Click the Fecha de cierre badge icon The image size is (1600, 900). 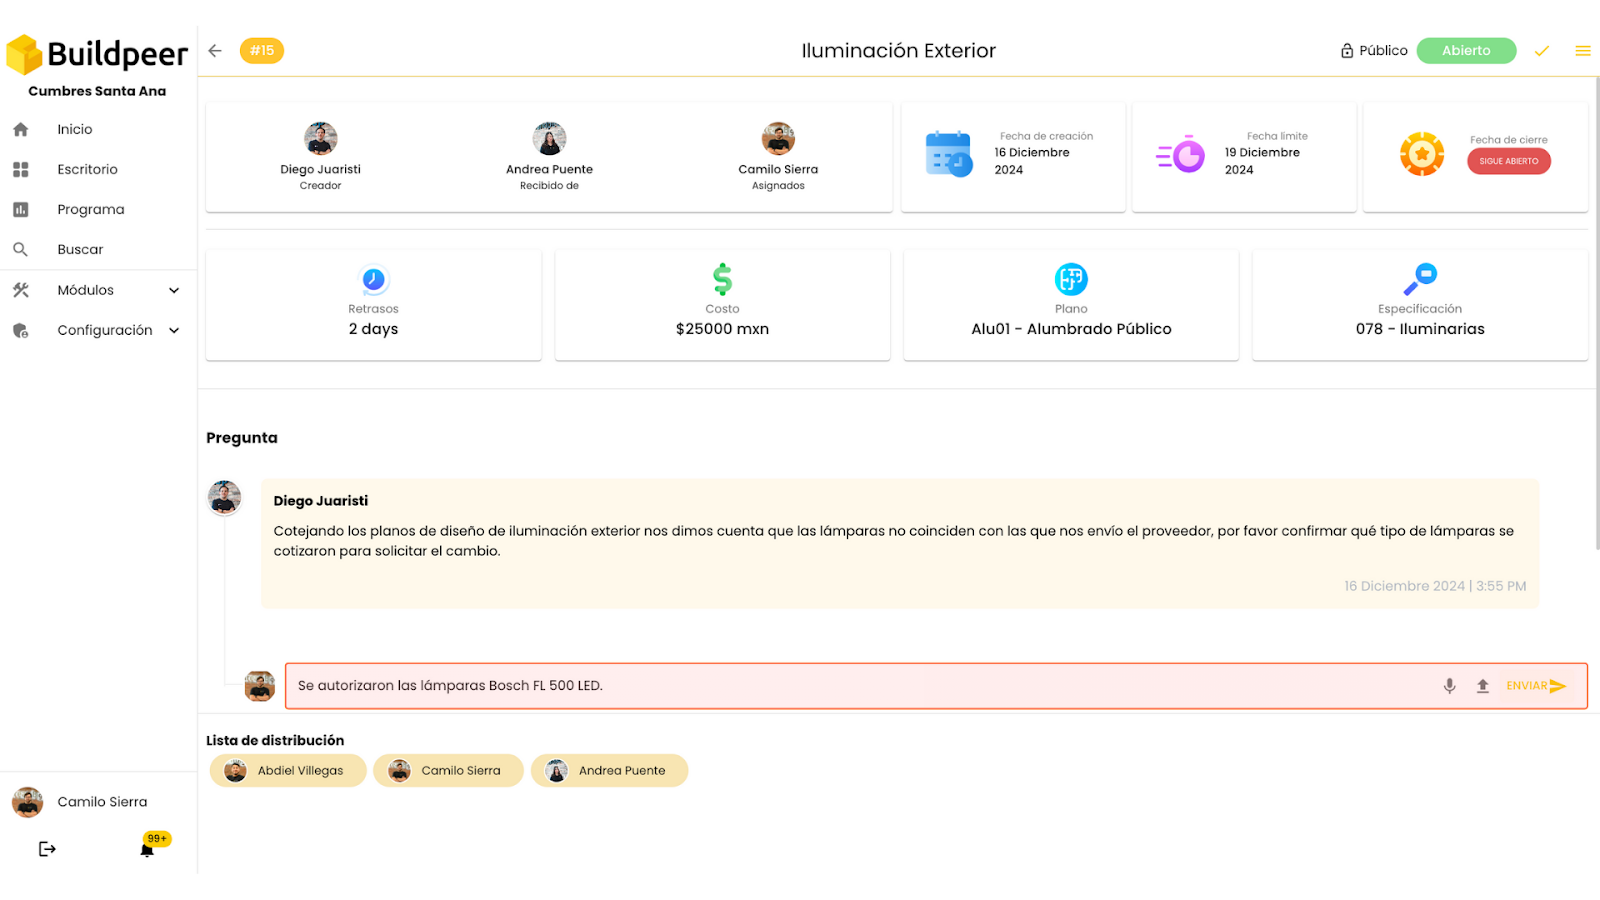tap(1422, 154)
